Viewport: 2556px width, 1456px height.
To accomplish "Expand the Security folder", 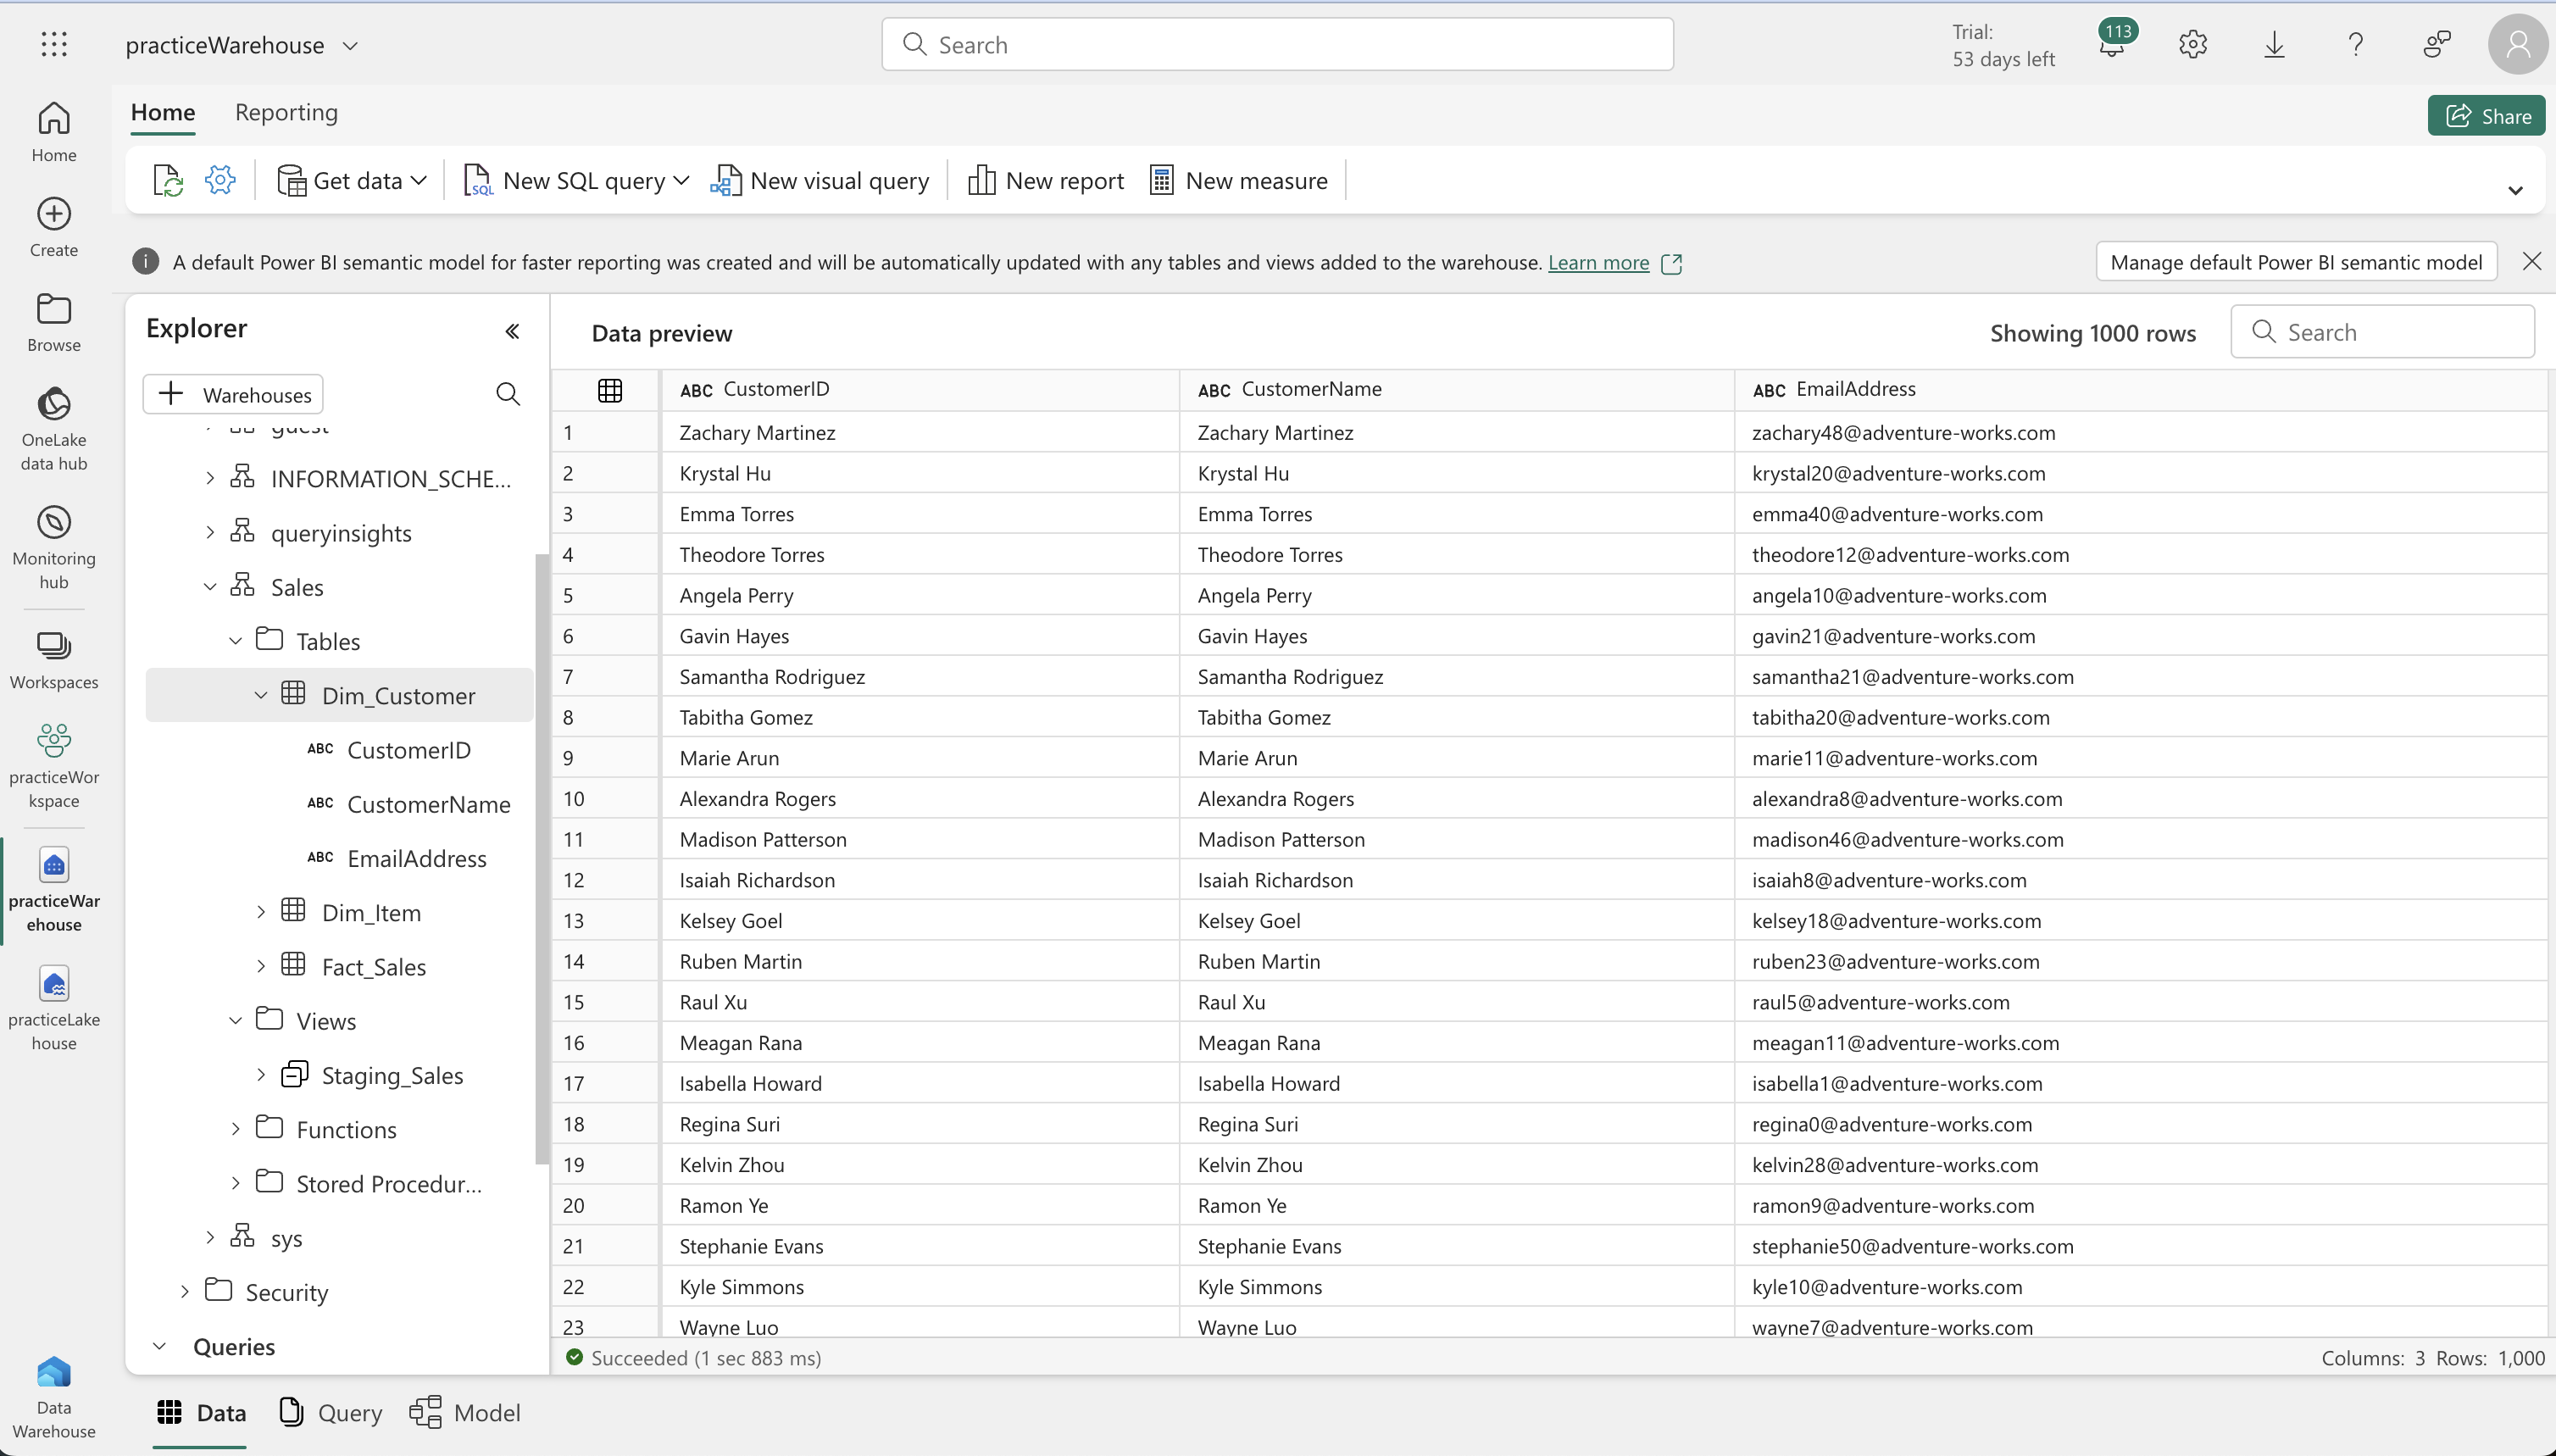I will point(184,1292).
